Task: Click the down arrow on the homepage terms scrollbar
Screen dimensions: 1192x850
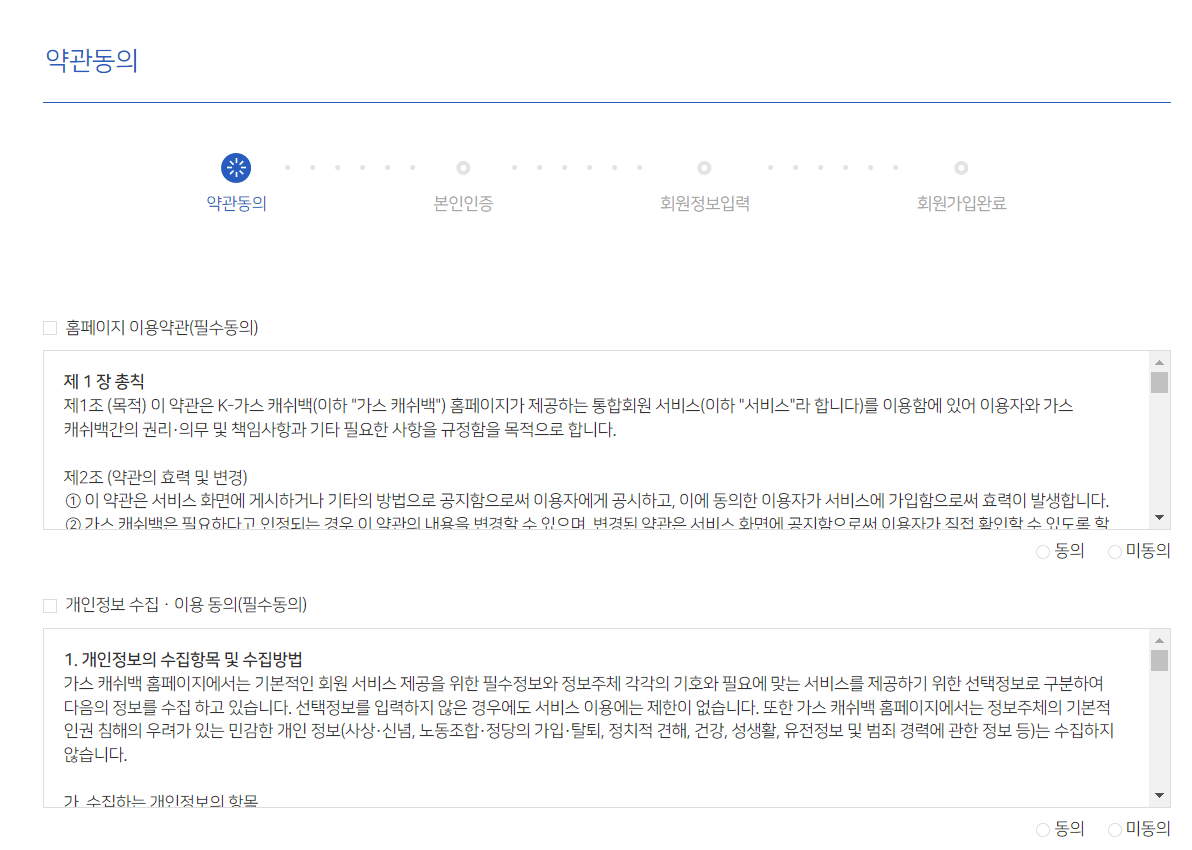Action: (1160, 518)
